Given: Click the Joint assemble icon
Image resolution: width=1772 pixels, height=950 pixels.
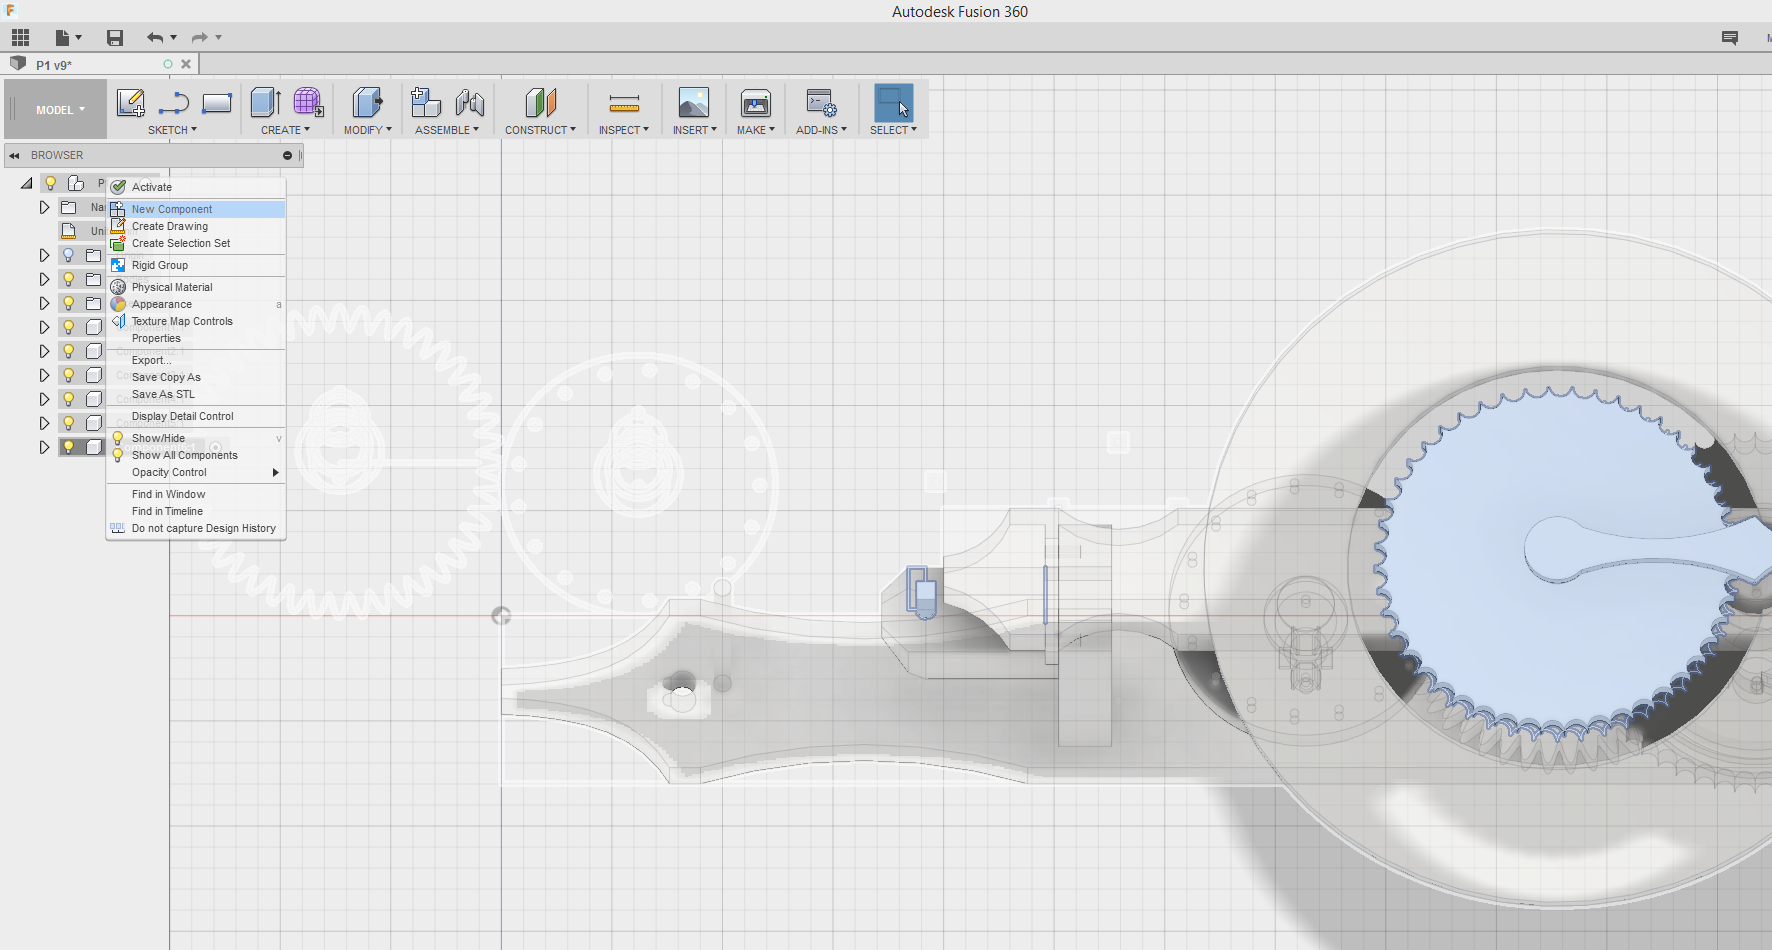Looking at the screenshot, I should click(x=469, y=103).
